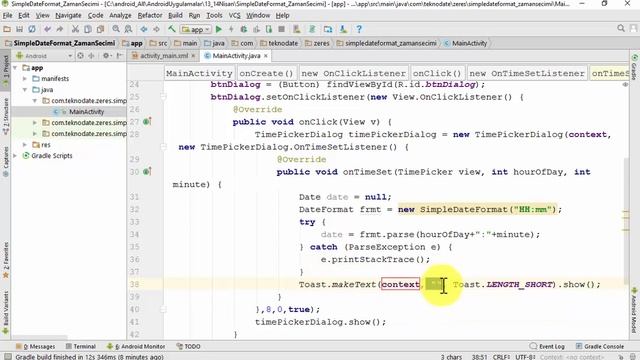Open the Navigate menu
This screenshot has height=360, width=640.
tap(68, 16)
